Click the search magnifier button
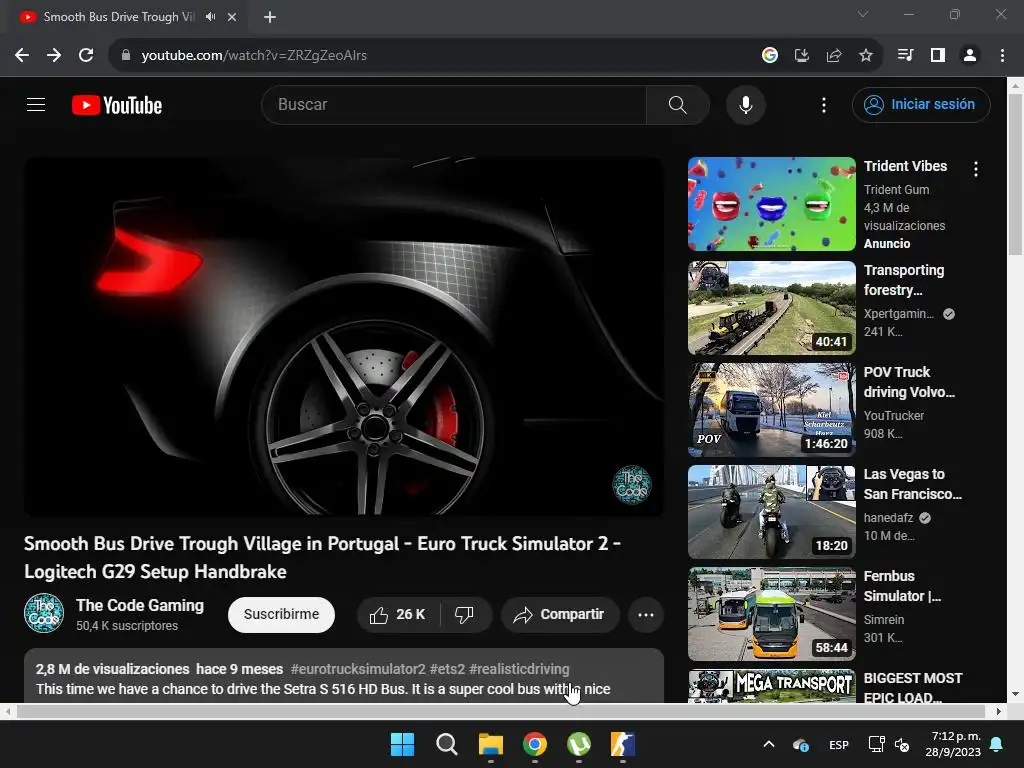 pyautogui.click(x=677, y=104)
